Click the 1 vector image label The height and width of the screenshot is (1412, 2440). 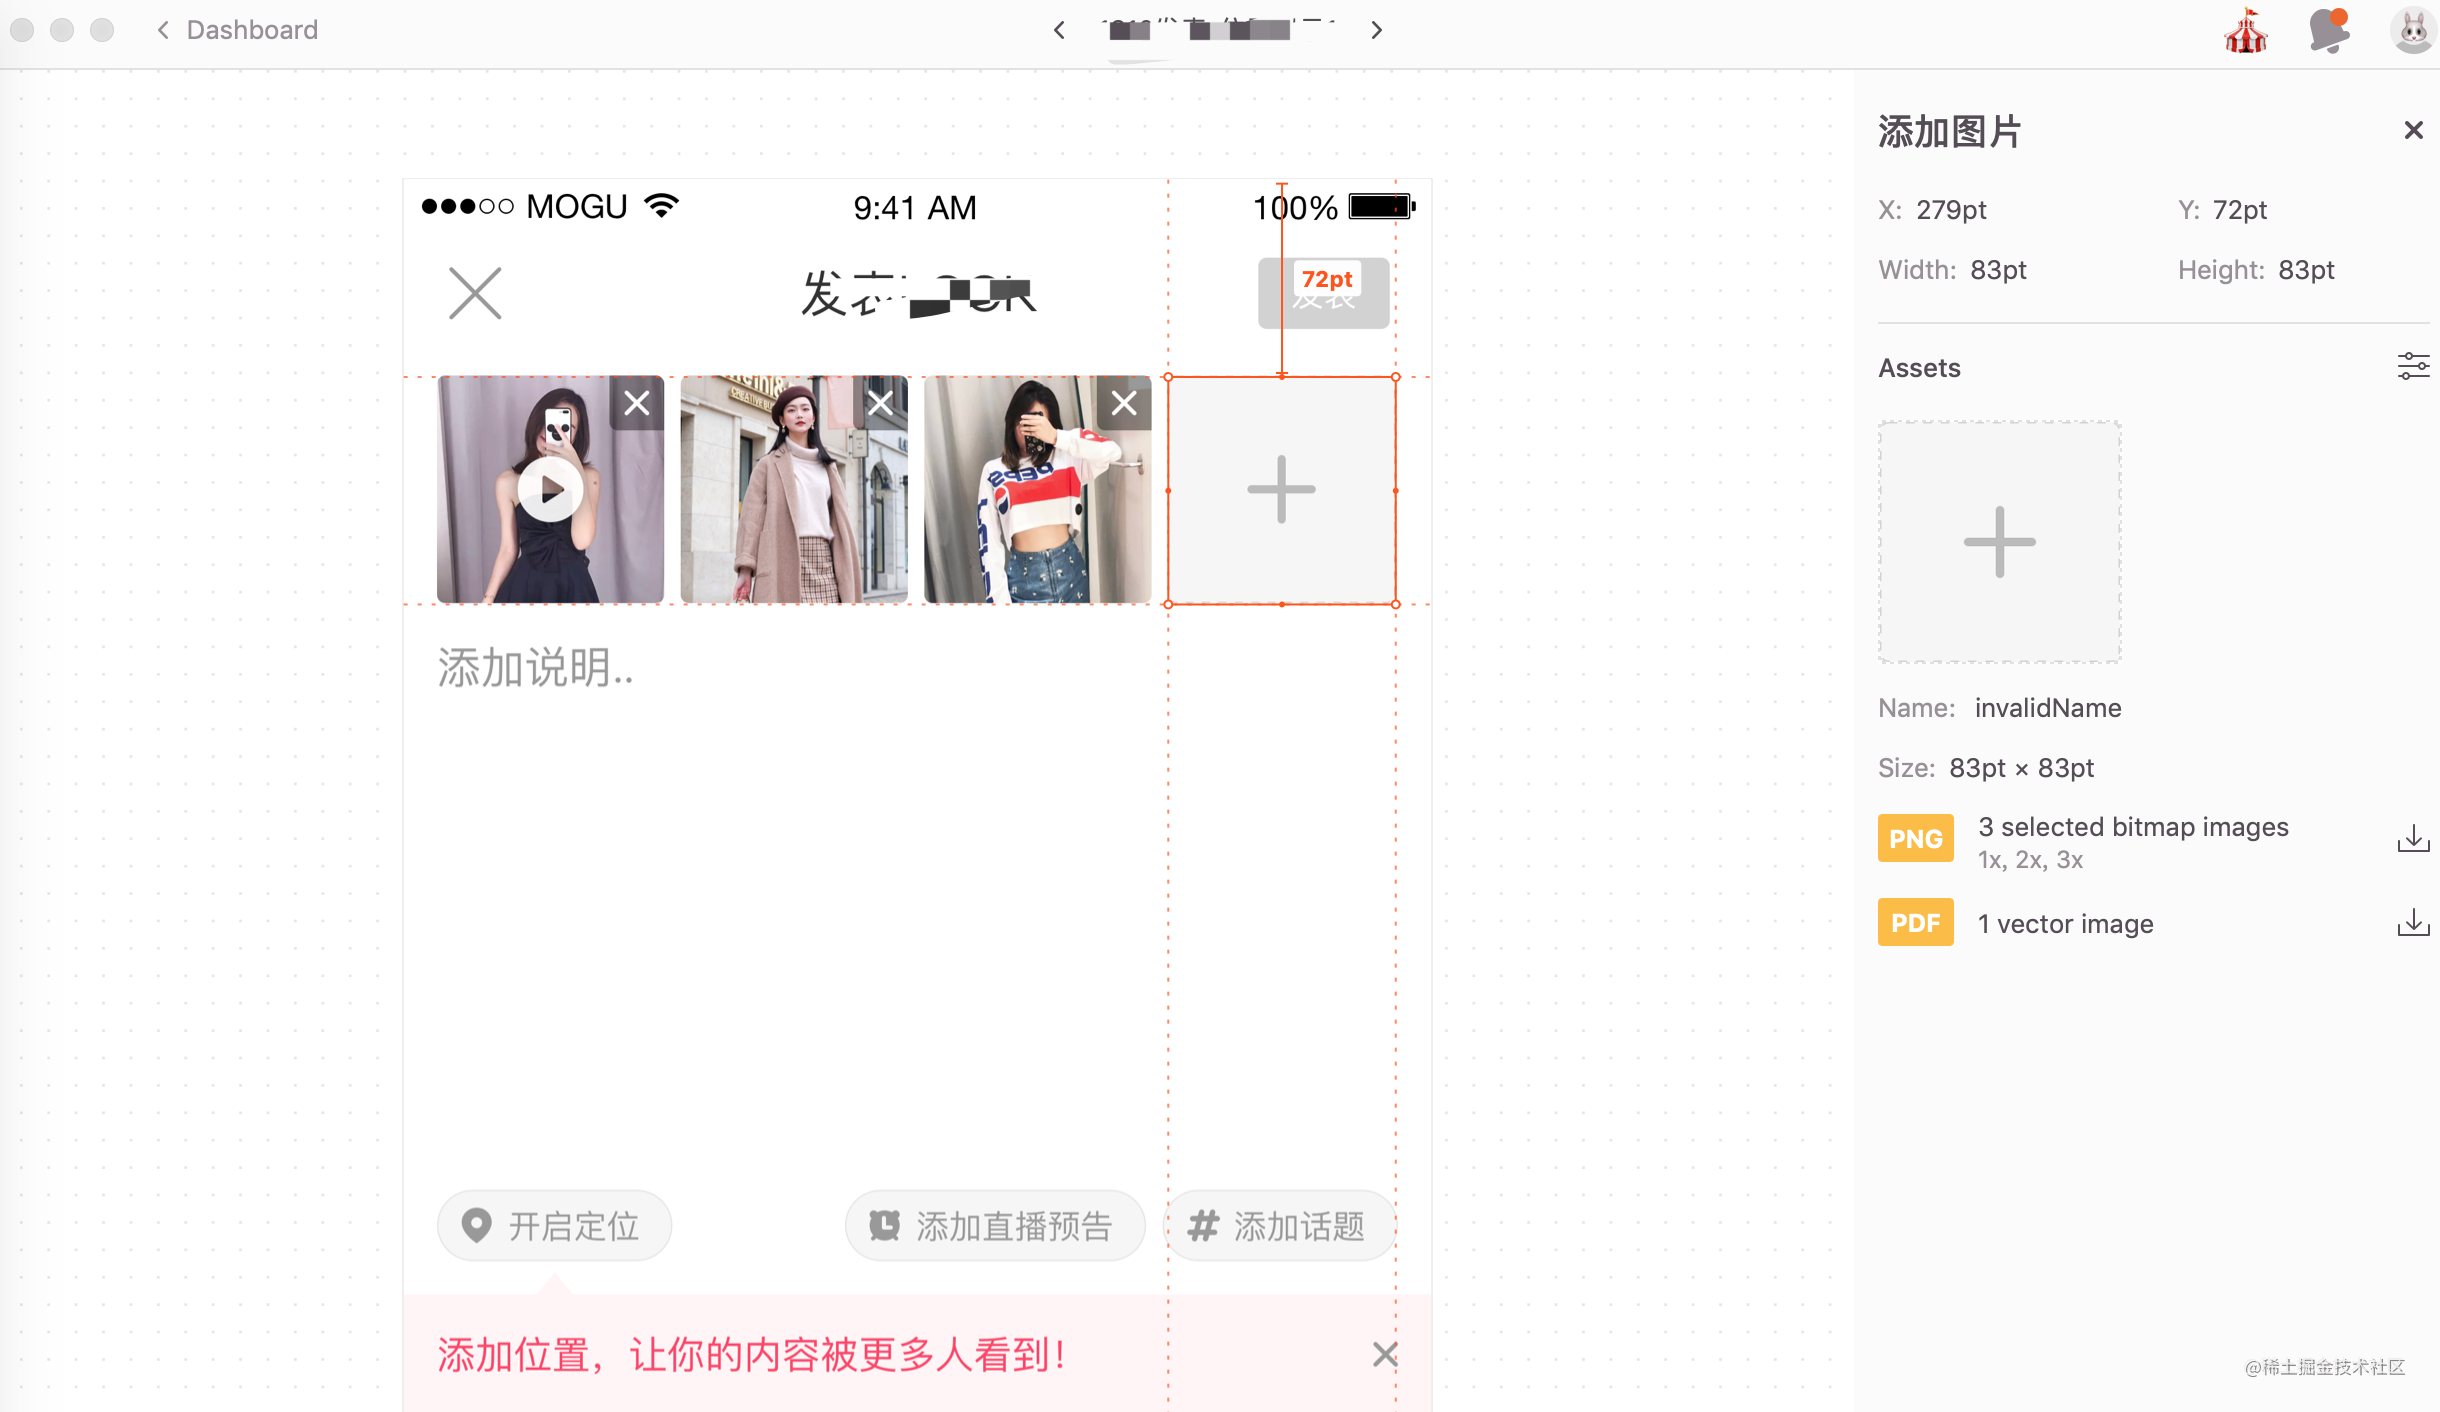click(2065, 923)
